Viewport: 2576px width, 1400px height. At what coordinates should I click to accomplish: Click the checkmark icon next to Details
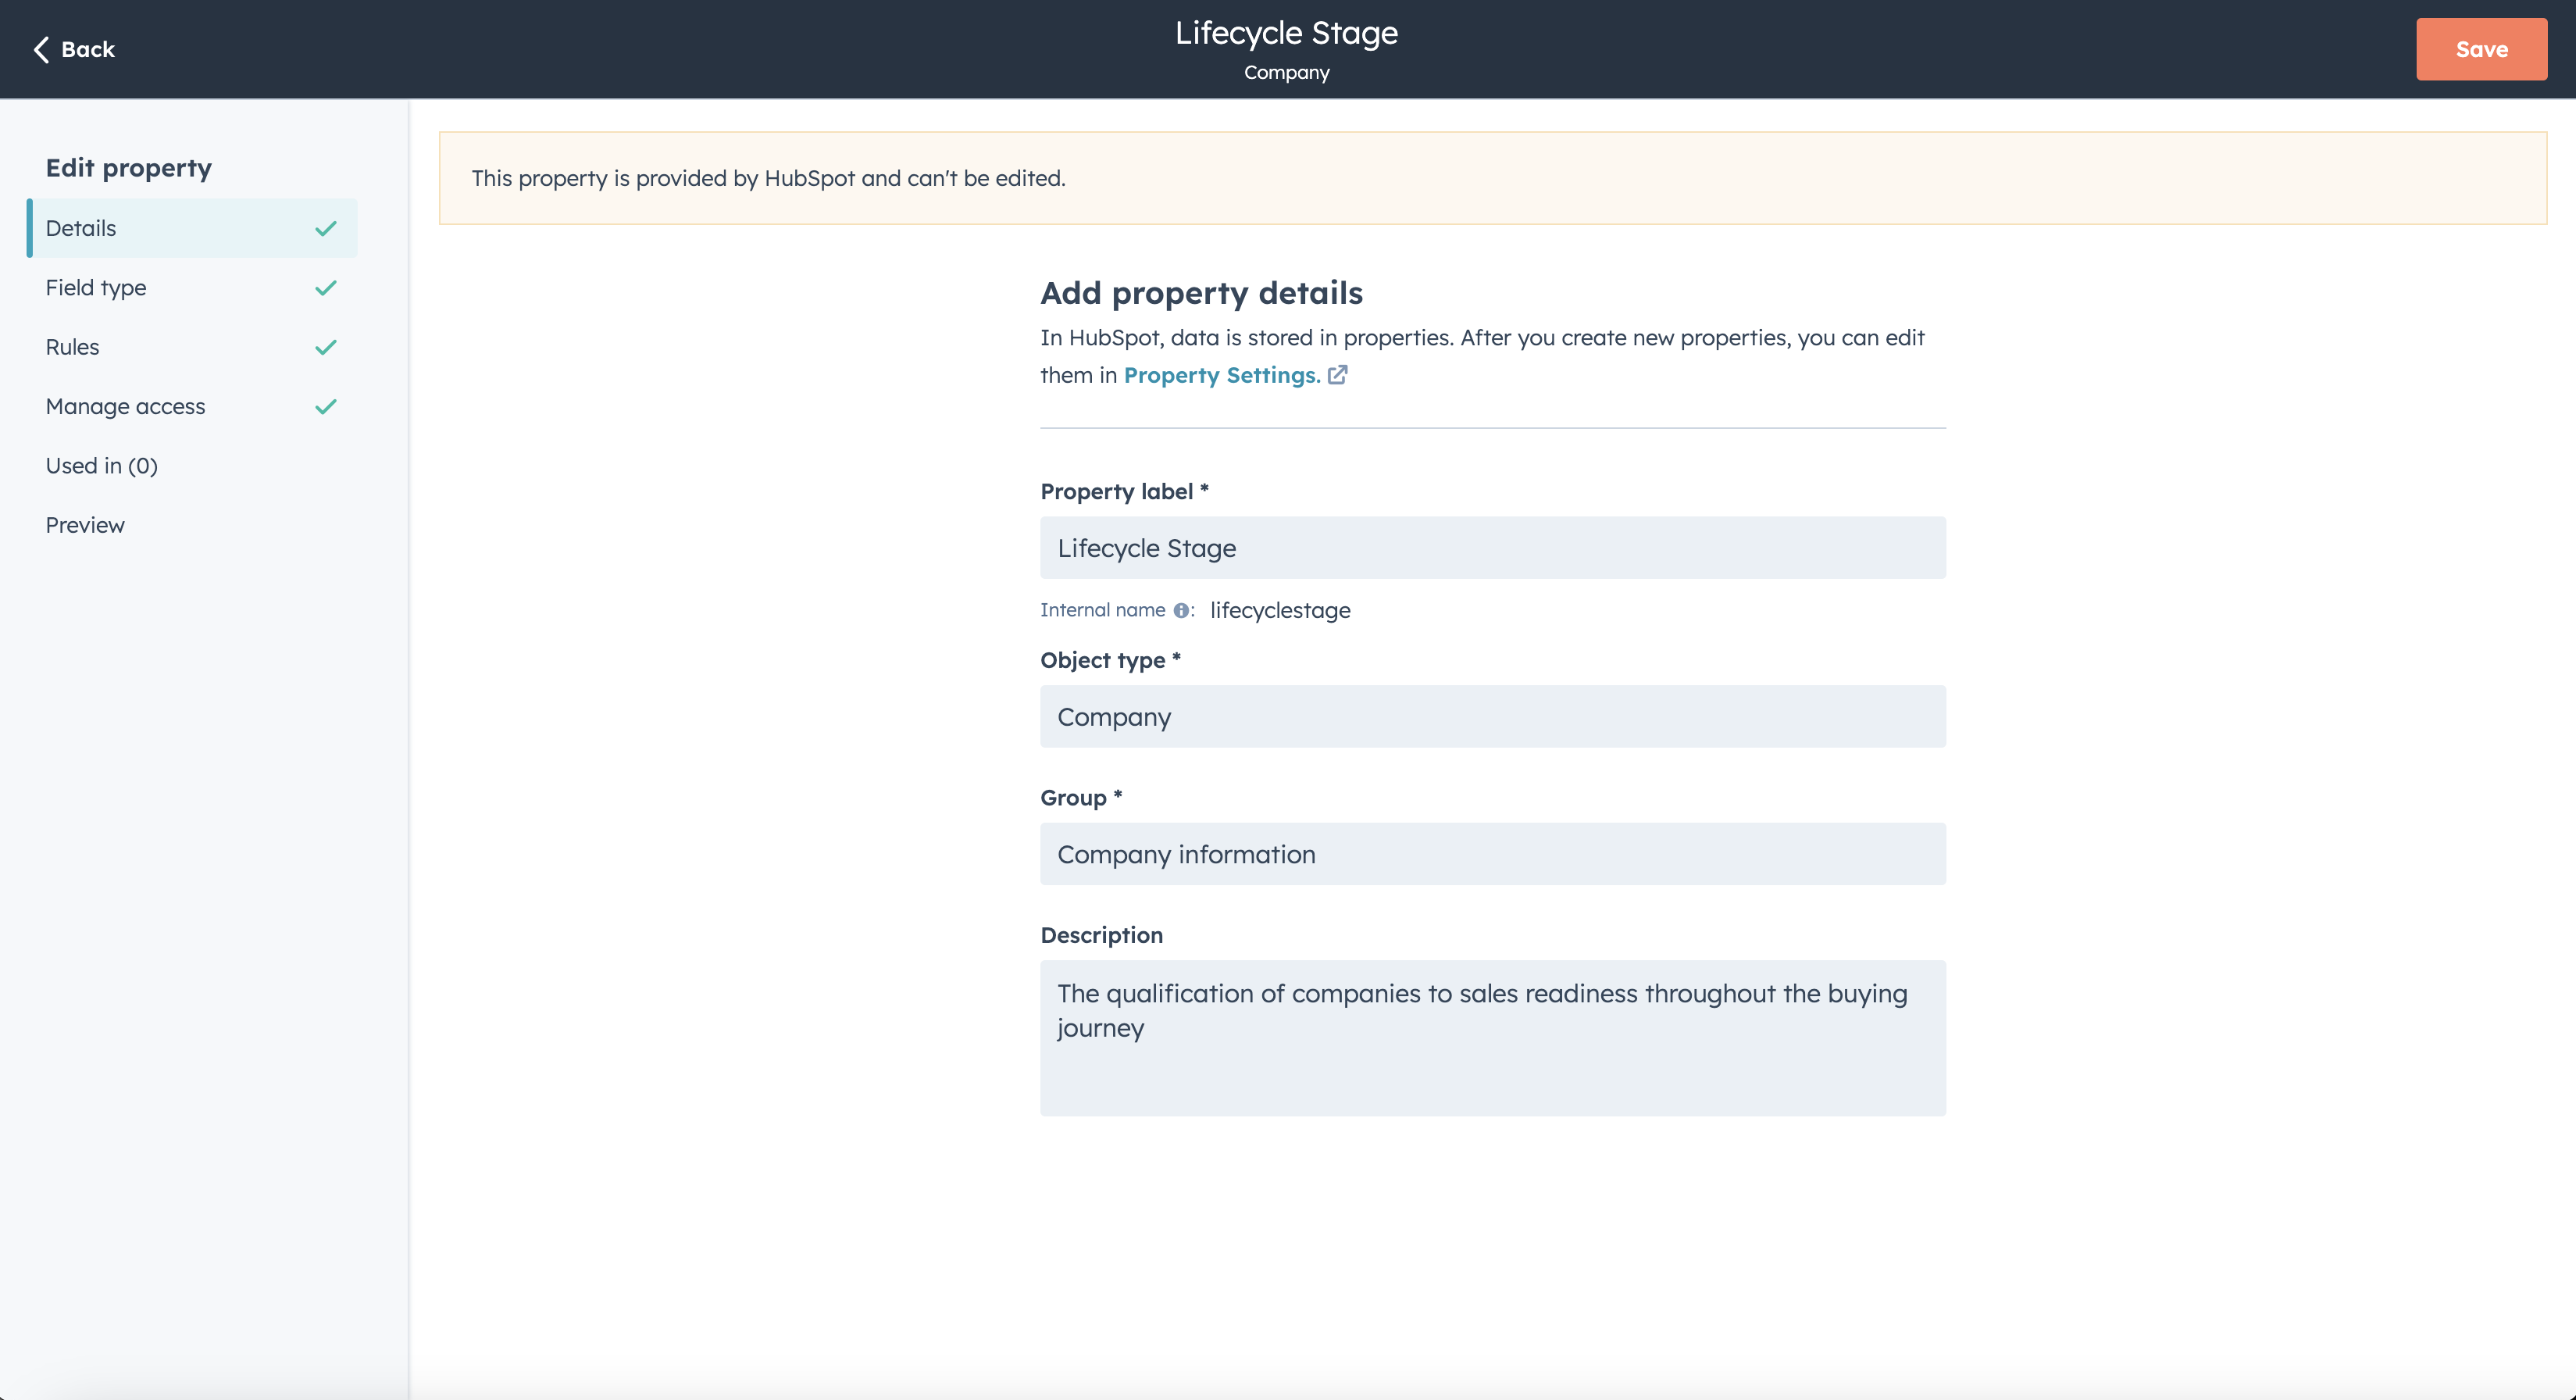[x=325, y=228]
